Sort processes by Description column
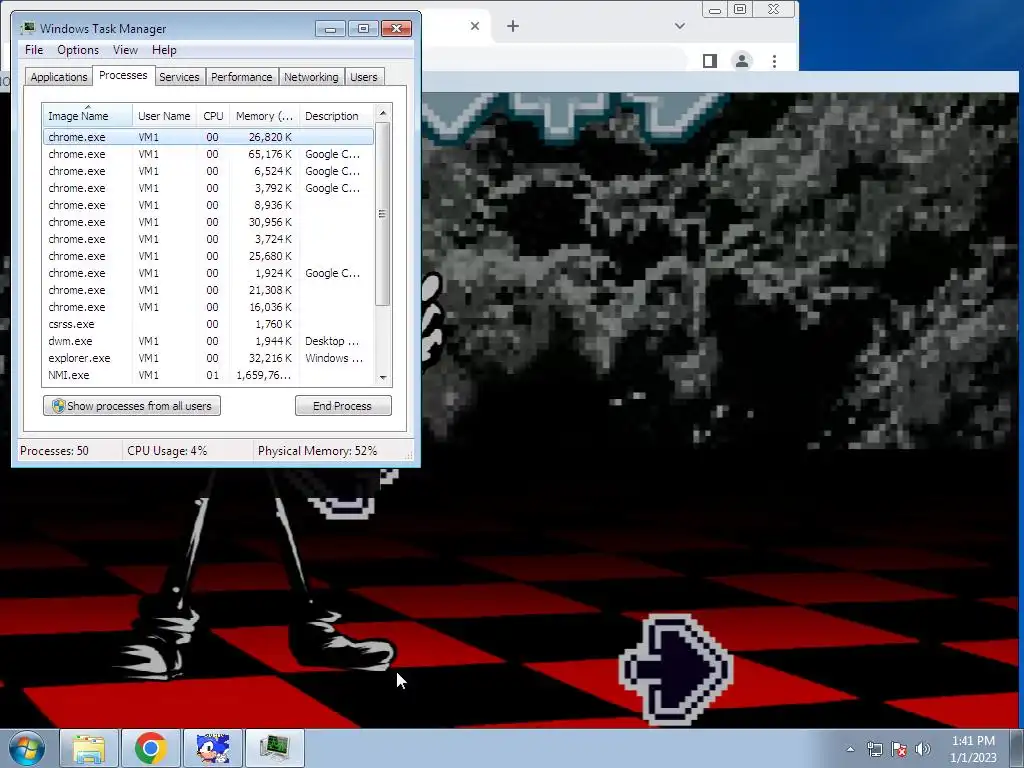The image size is (1024, 768). [336, 116]
